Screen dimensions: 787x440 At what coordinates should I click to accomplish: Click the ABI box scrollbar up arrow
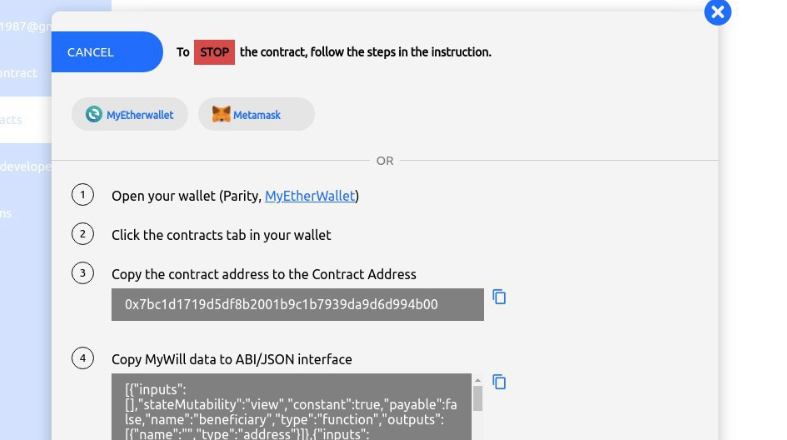point(478,380)
